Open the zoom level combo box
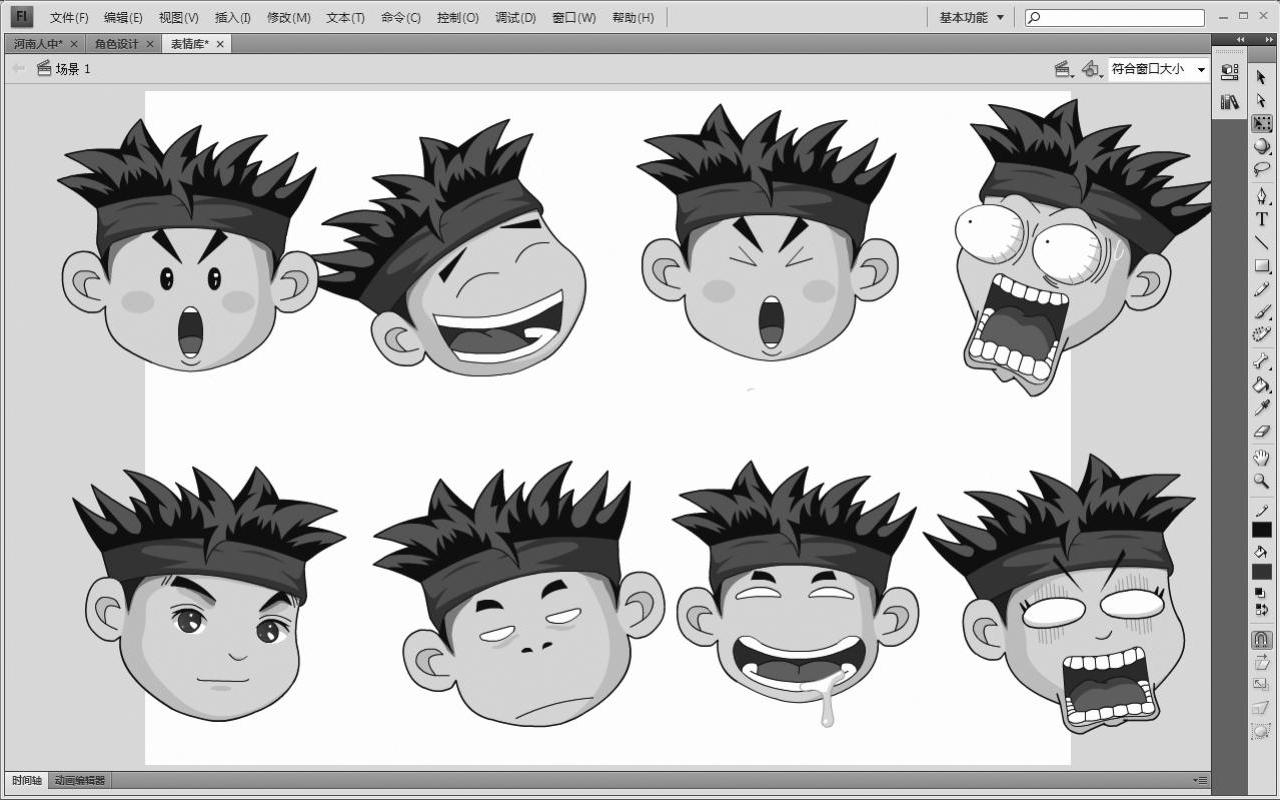 point(1158,69)
